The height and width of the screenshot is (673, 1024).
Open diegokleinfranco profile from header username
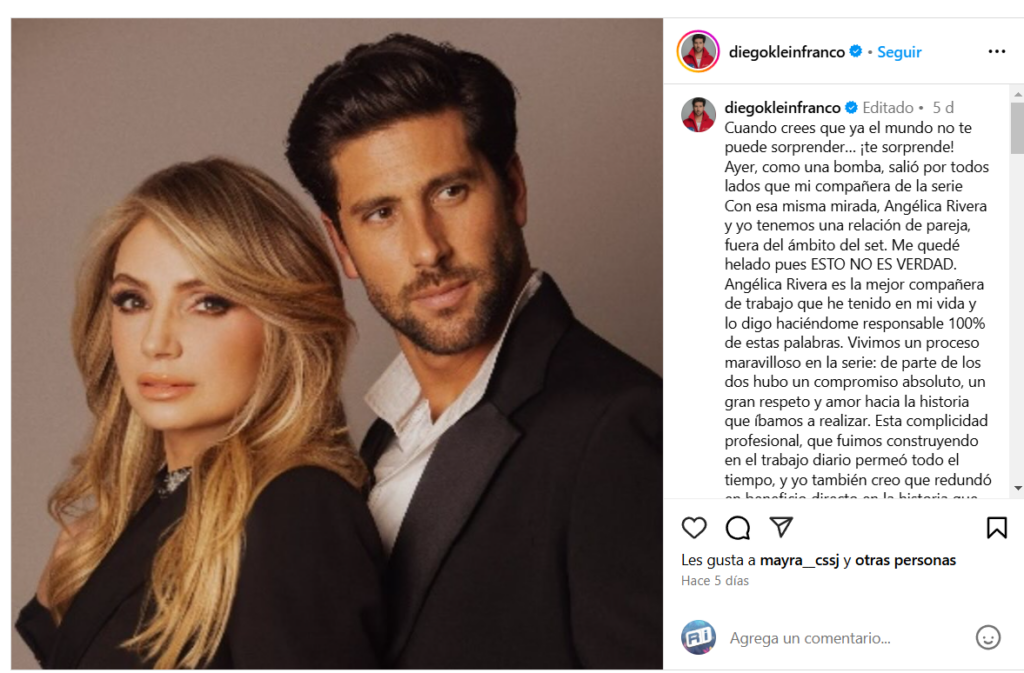pos(786,52)
